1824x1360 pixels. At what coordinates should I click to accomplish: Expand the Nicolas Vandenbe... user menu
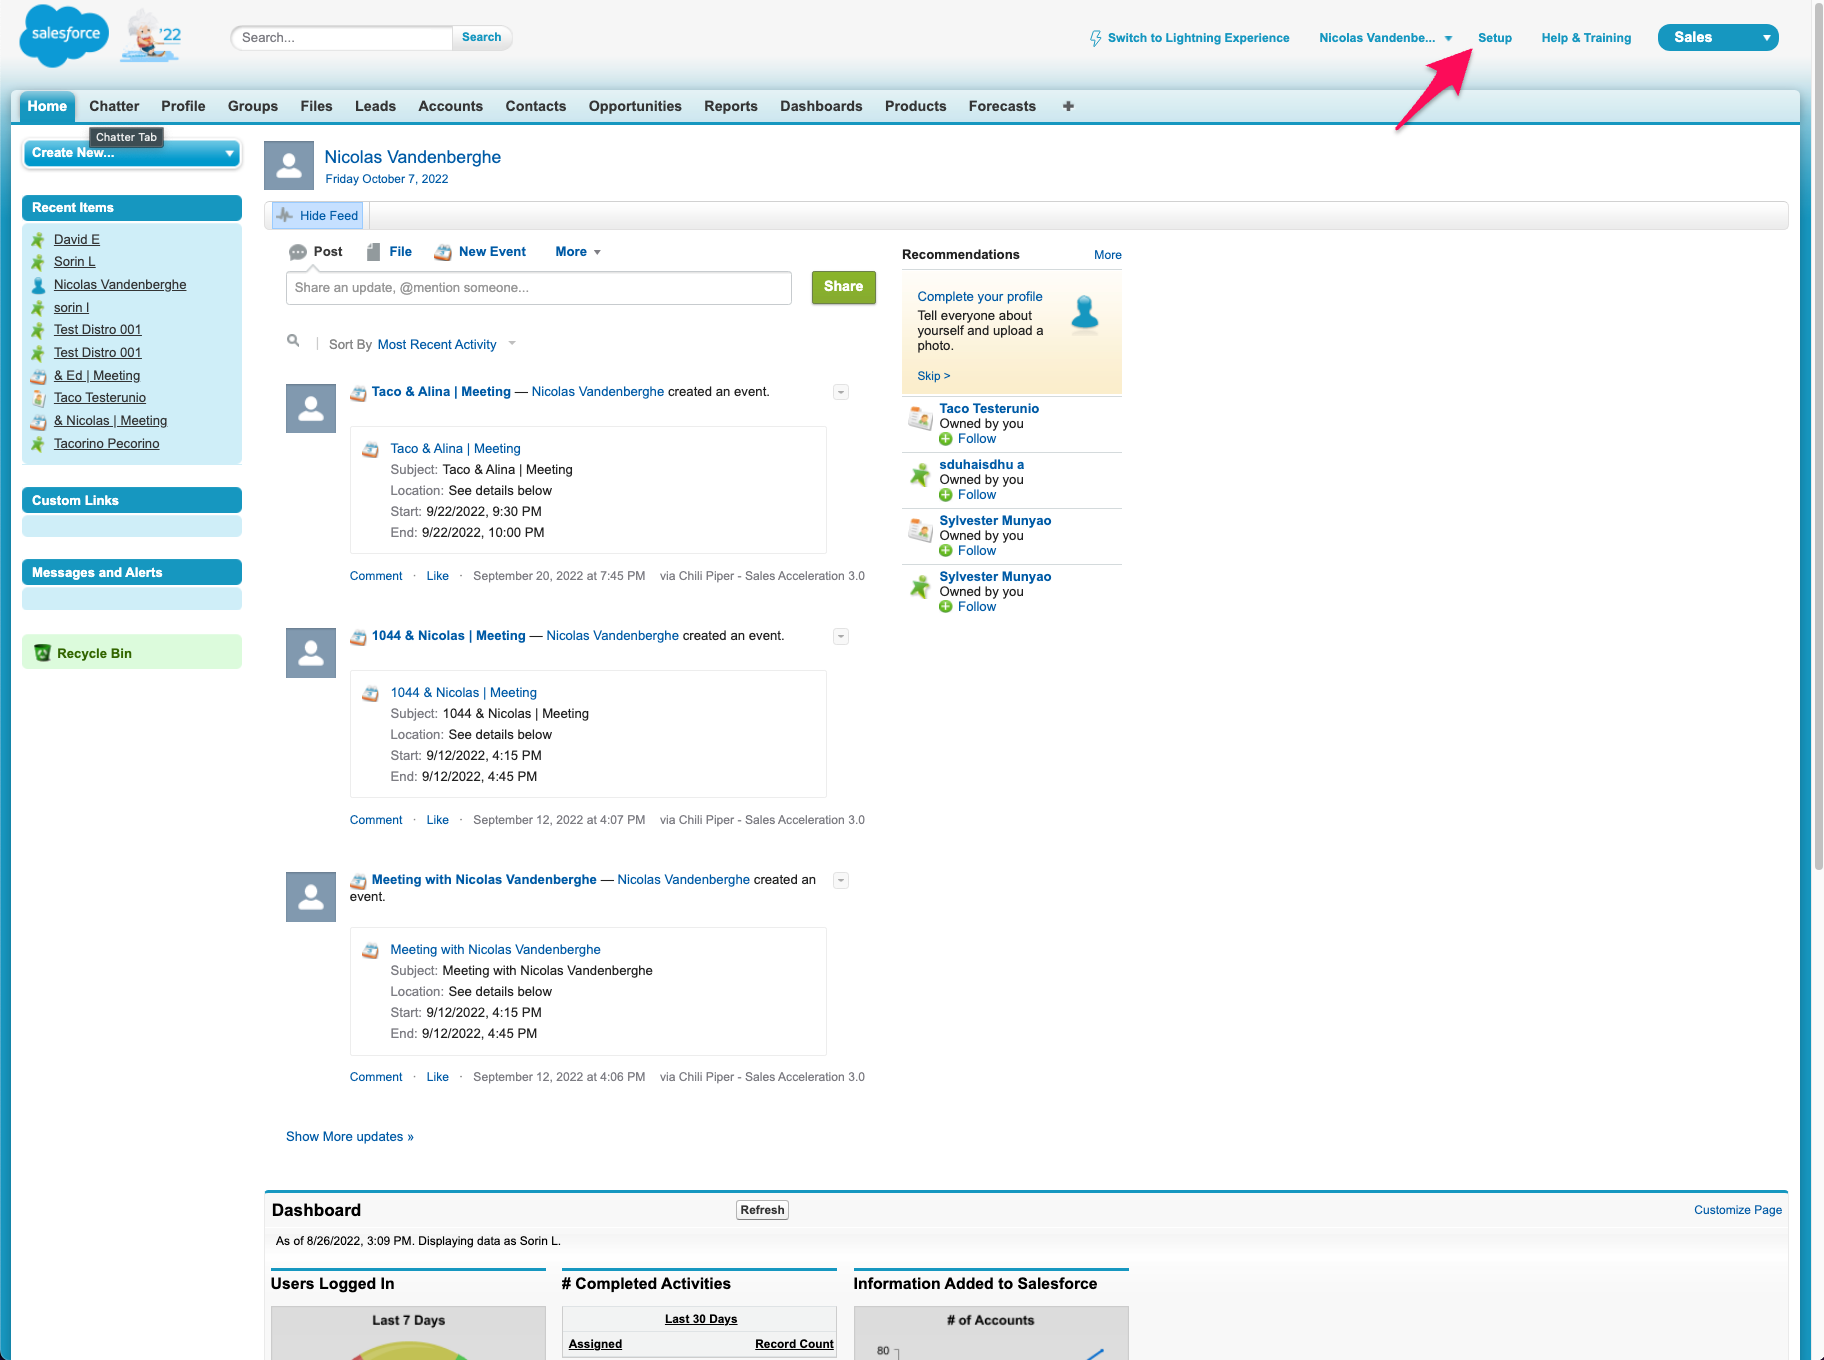(x=1385, y=38)
